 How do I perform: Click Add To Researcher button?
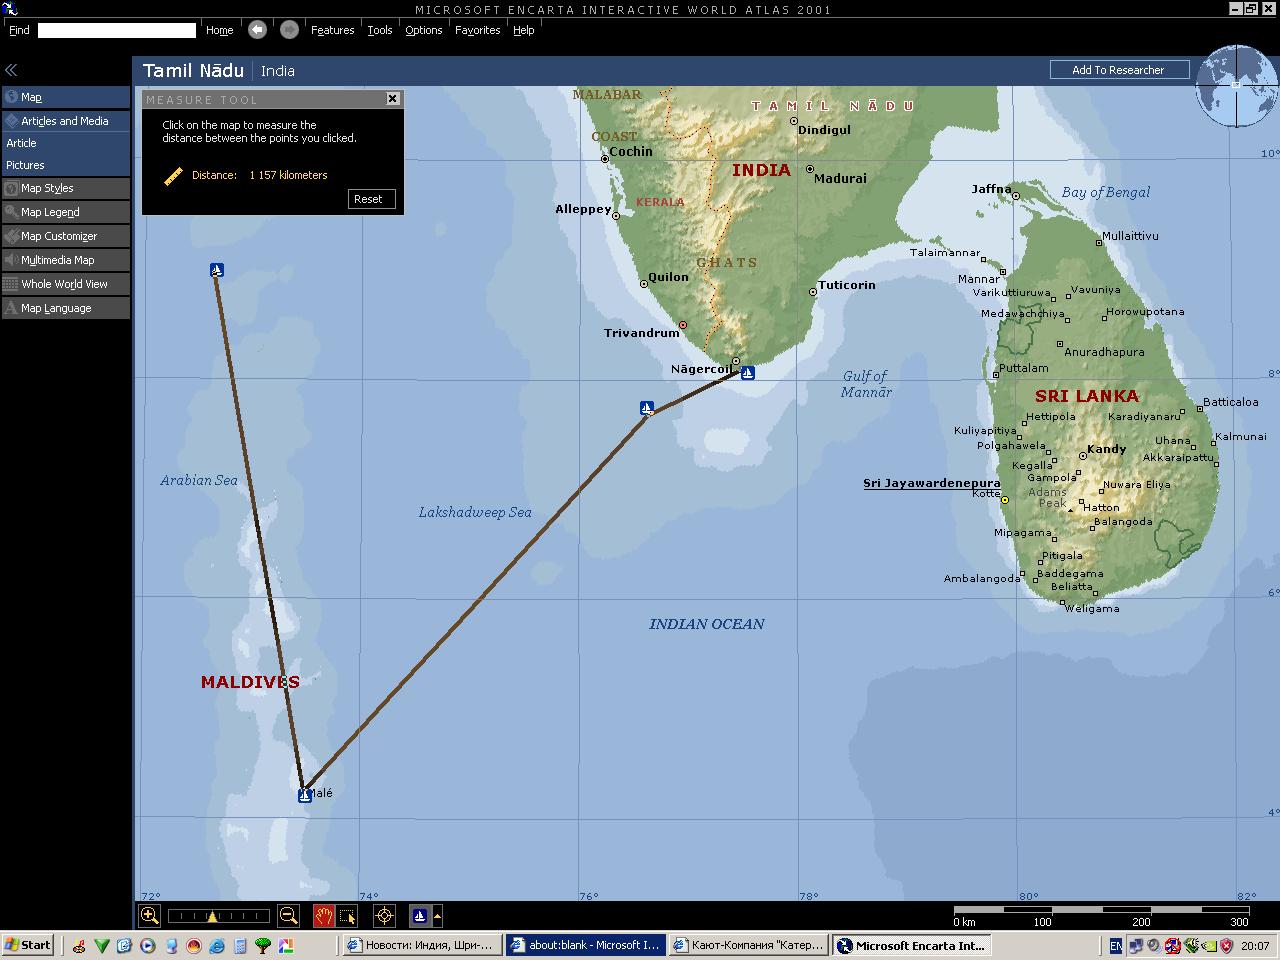(1118, 70)
